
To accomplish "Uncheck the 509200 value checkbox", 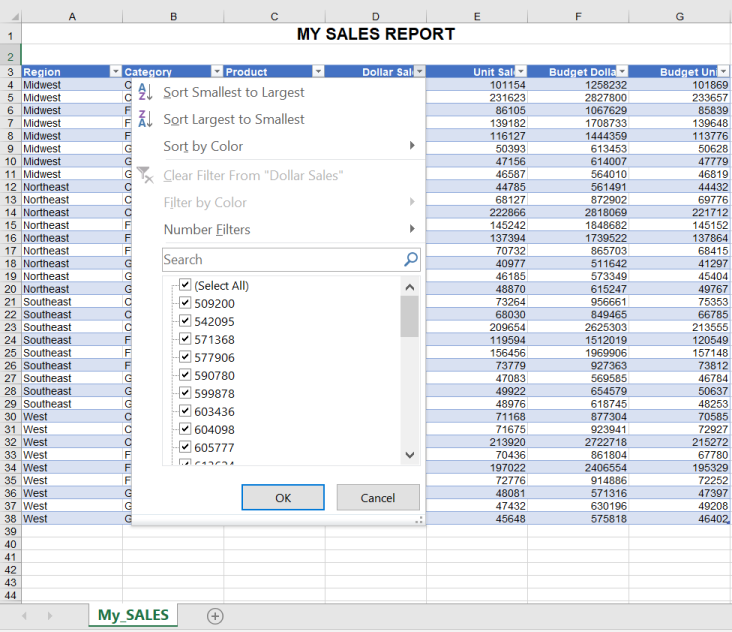I will point(185,303).
